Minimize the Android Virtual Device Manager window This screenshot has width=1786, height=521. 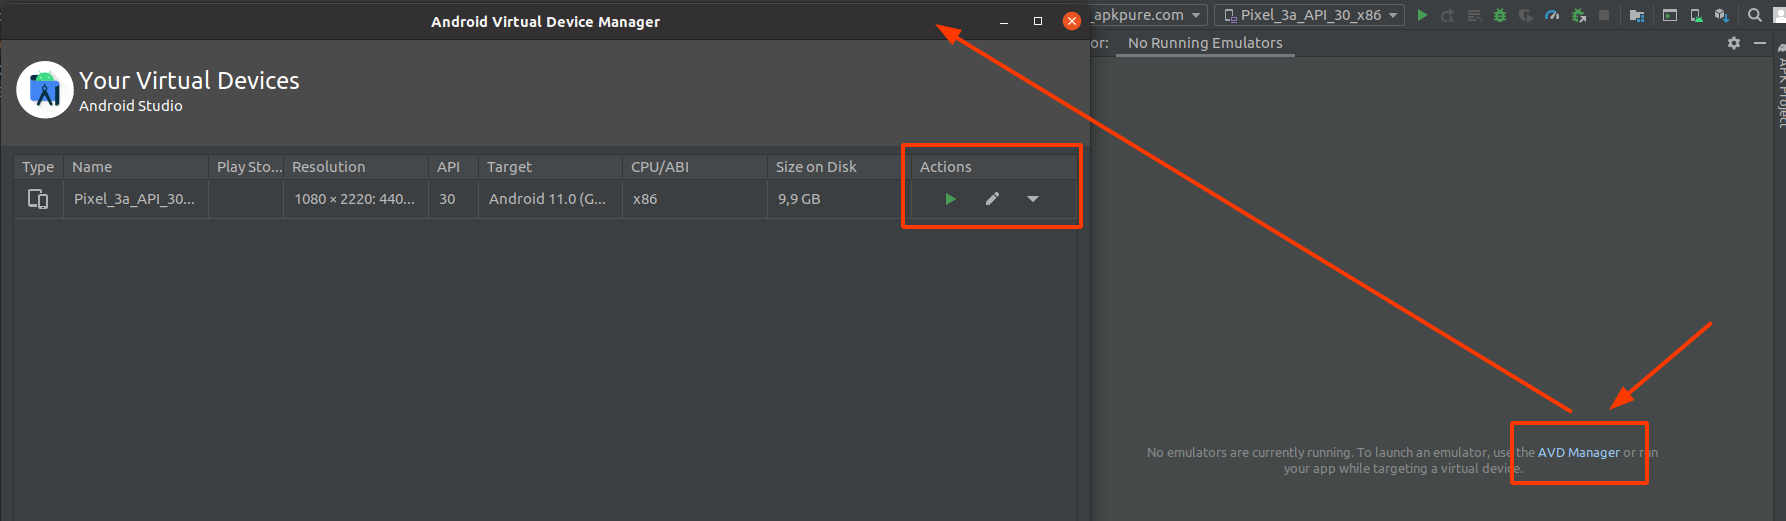point(1004,22)
